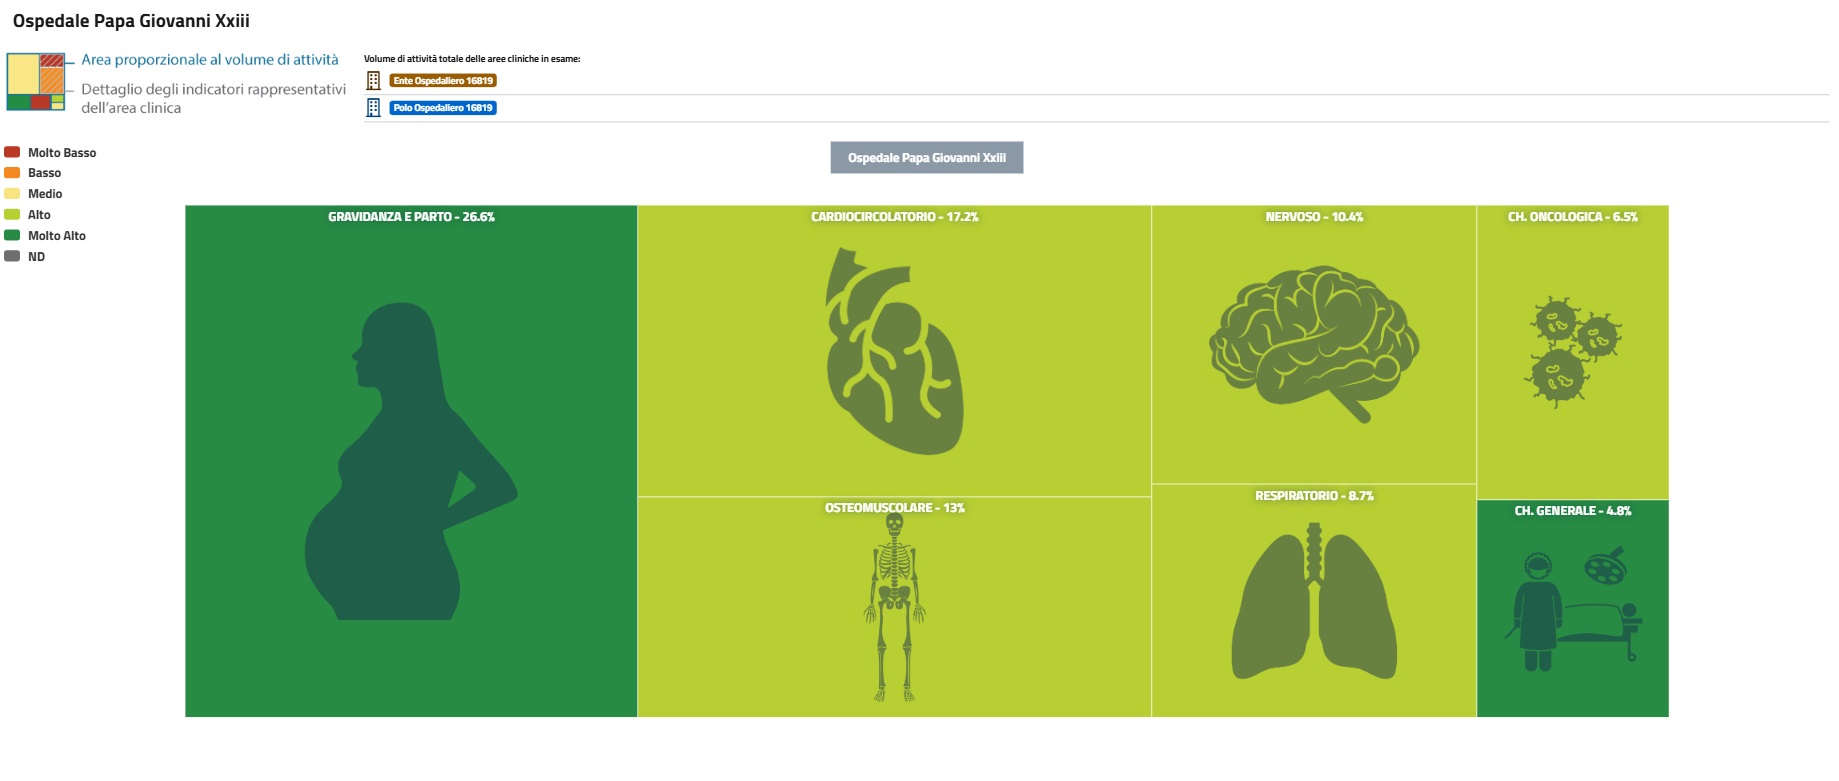Click the pregnant woman silhouette icon
Screen dimensions: 1839x781
pyautogui.click(x=411, y=461)
